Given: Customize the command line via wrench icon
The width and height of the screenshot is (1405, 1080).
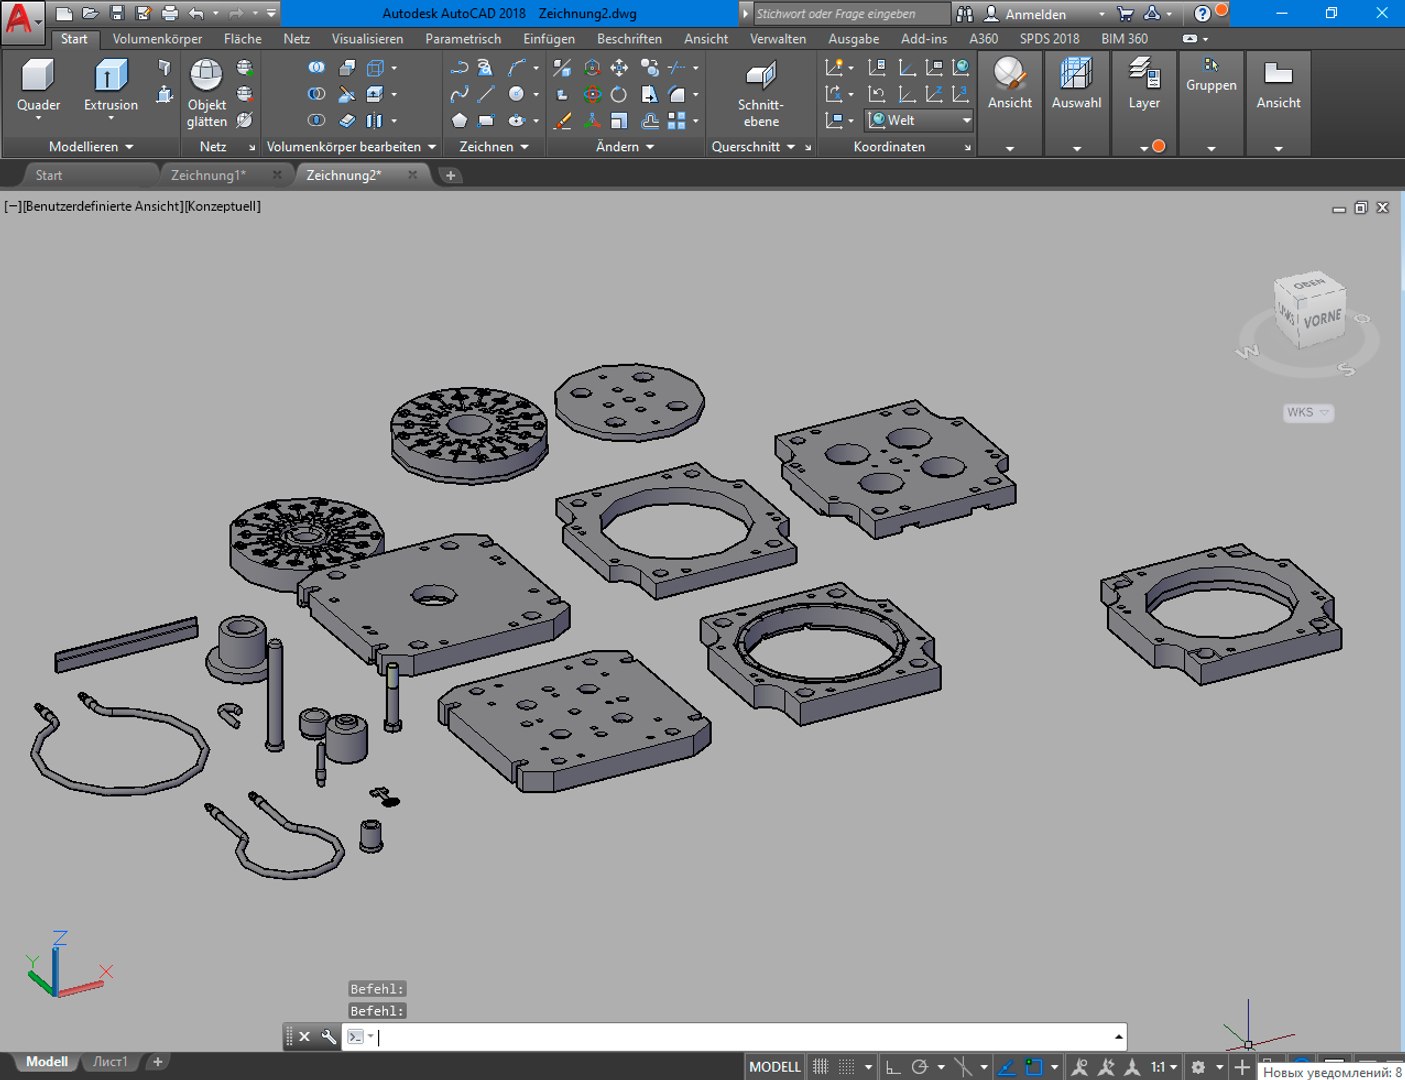Looking at the screenshot, I should pyautogui.click(x=329, y=1037).
